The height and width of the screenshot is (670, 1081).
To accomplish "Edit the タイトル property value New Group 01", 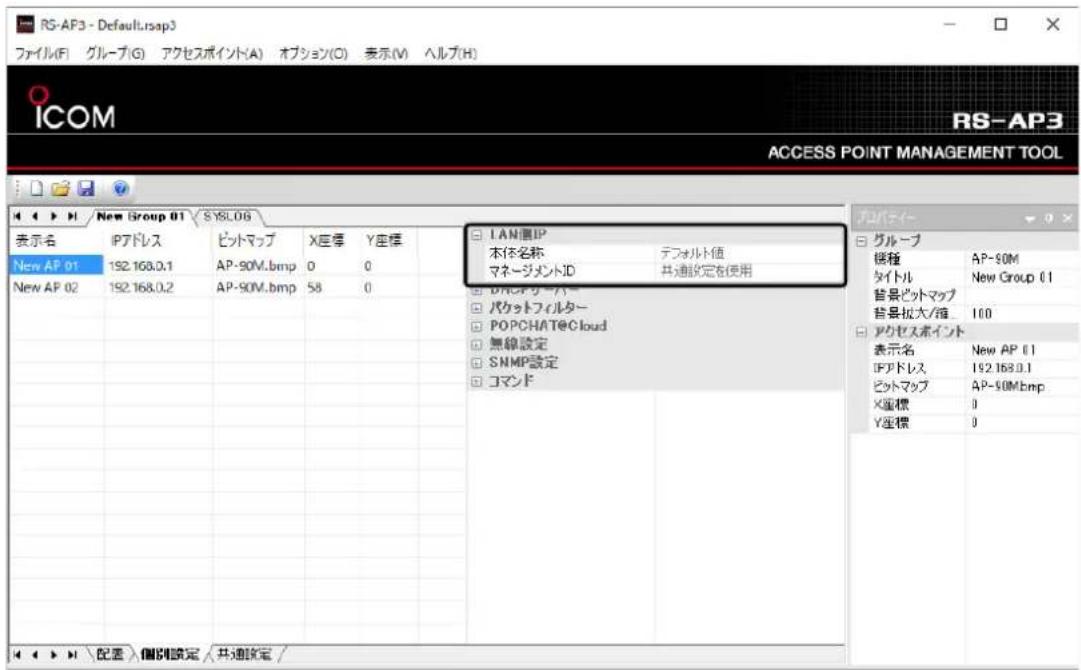I will [1023, 278].
